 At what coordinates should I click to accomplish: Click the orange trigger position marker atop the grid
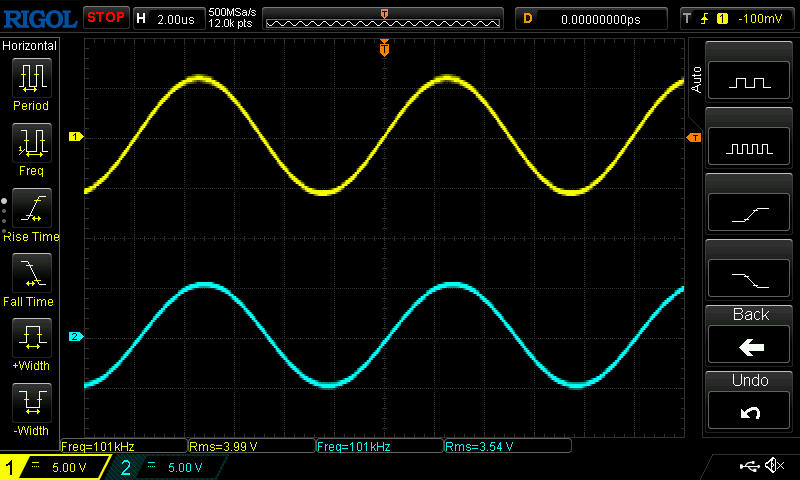pyautogui.click(x=384, y=47)
